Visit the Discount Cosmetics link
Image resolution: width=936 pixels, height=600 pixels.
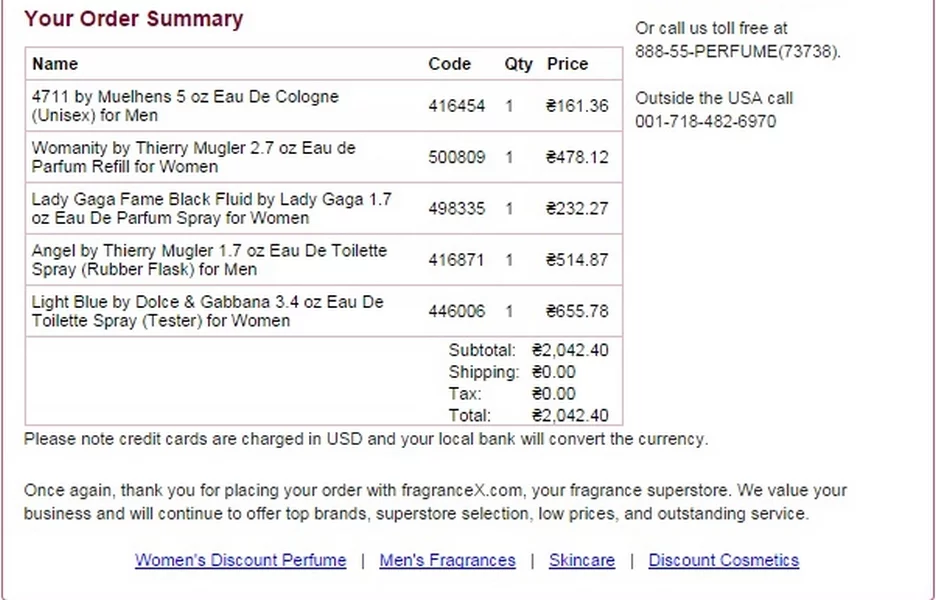(723, 560)
